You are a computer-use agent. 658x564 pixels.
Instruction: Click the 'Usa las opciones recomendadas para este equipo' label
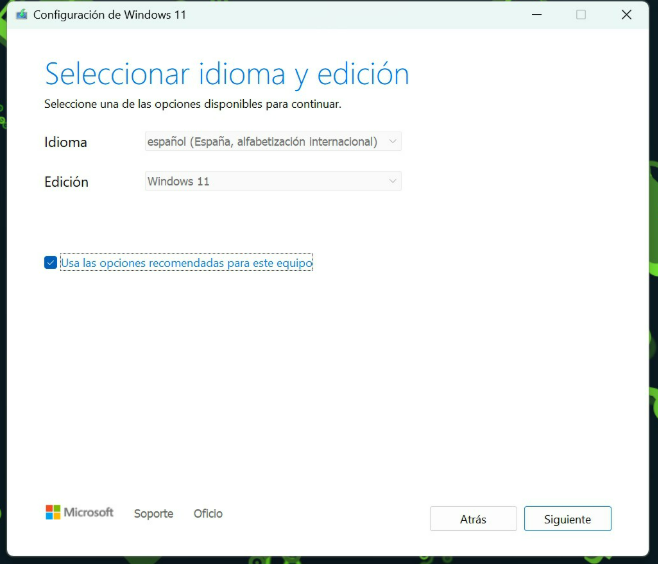(186, 263)
